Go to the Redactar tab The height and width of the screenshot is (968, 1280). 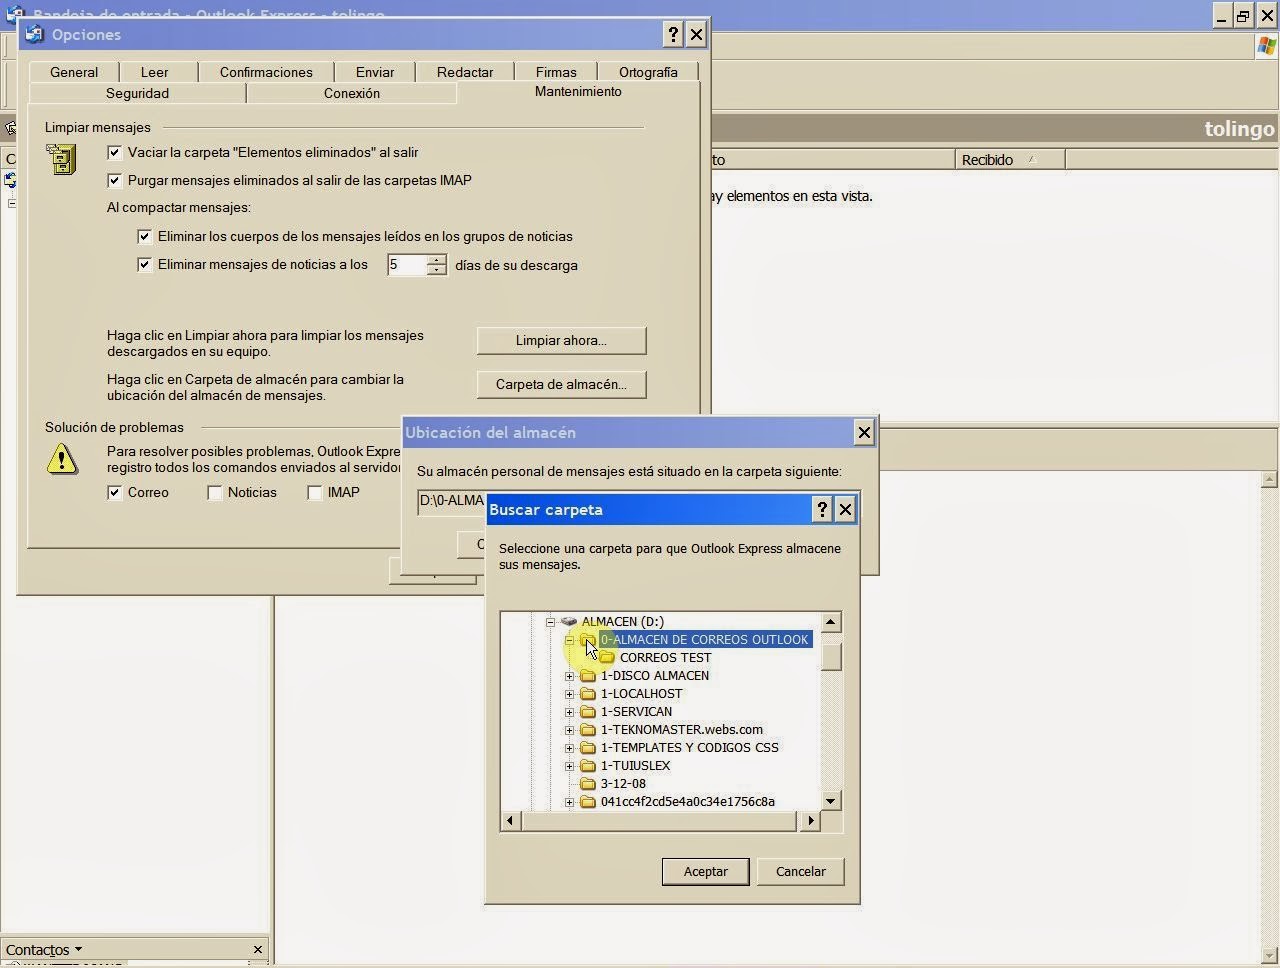(x=465, y=72)
